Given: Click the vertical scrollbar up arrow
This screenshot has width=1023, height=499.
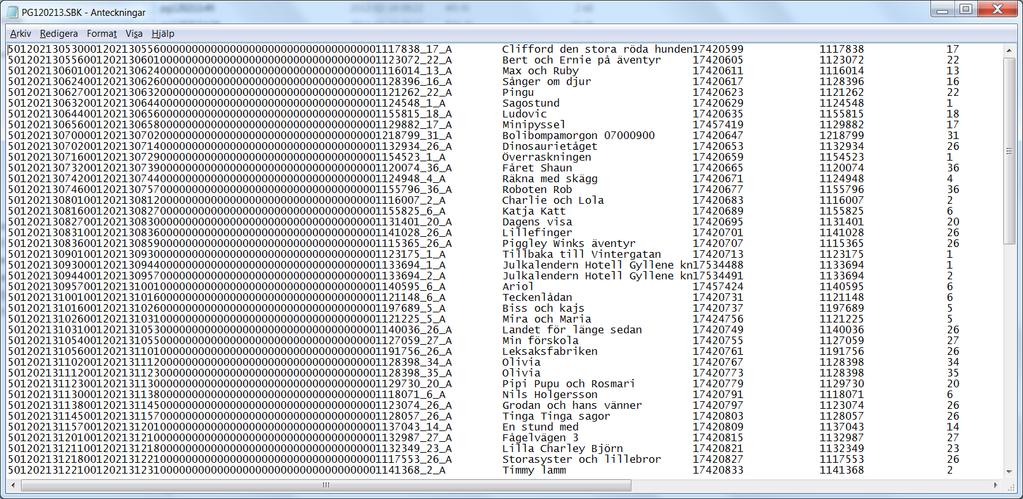Looking at the screenshot, I should [1011, 50].
